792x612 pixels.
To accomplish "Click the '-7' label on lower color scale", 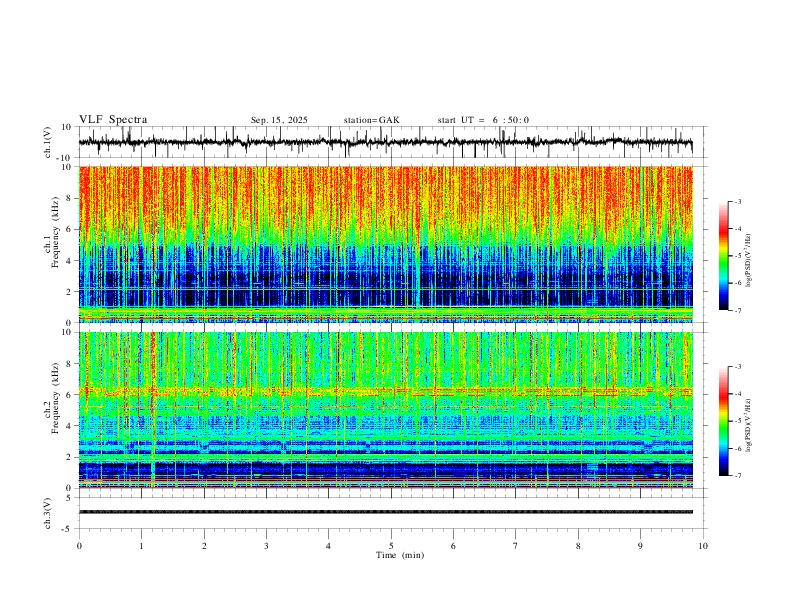I will 738,476.
